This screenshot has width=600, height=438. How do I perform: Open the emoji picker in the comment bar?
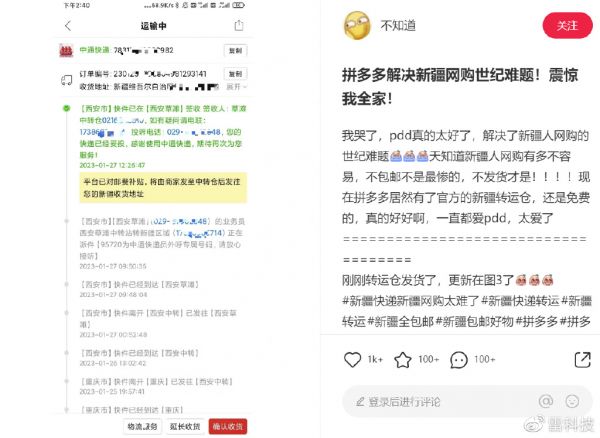[572, 401]
